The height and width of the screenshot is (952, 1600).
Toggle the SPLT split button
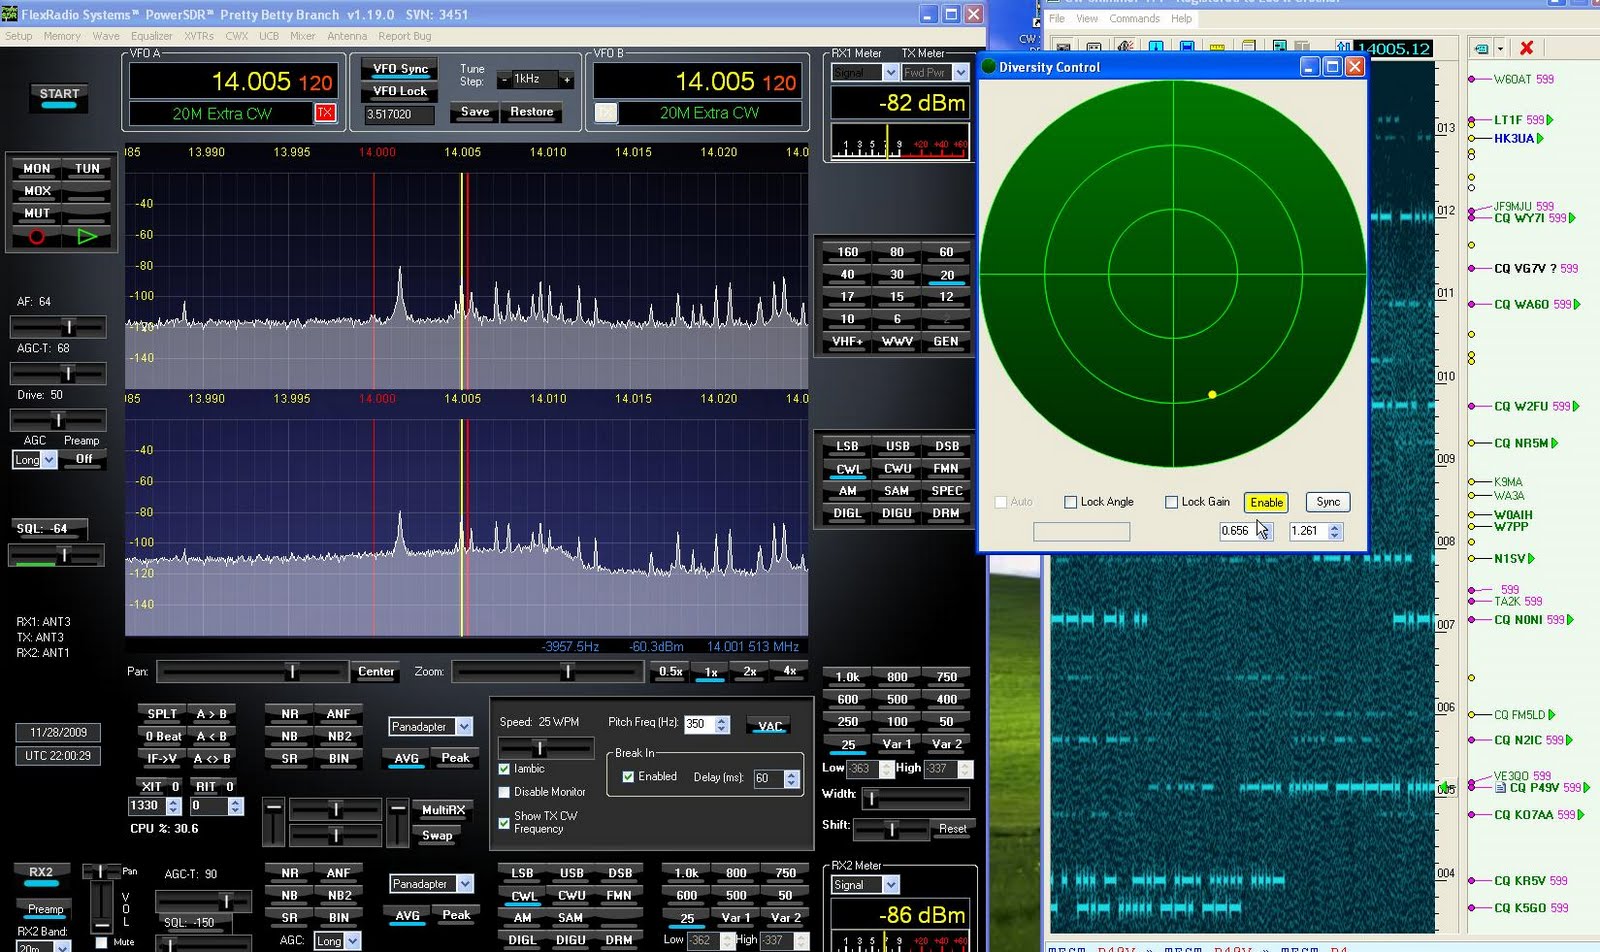tap(162, 714)
